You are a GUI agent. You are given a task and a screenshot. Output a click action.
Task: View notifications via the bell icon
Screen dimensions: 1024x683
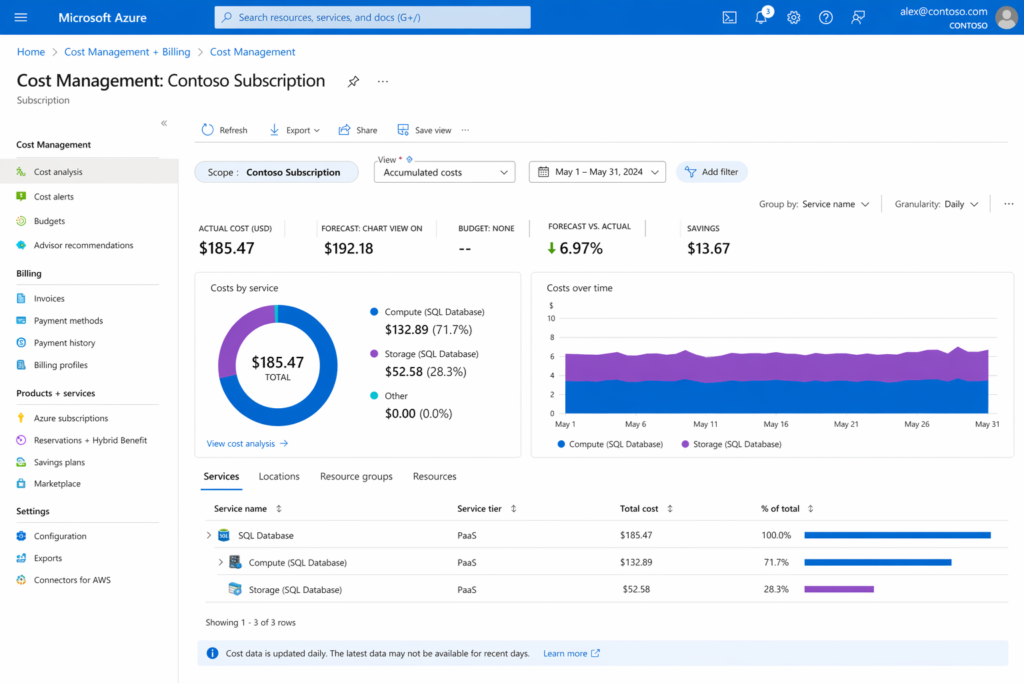pyautogui.click(x=760, y=17)
